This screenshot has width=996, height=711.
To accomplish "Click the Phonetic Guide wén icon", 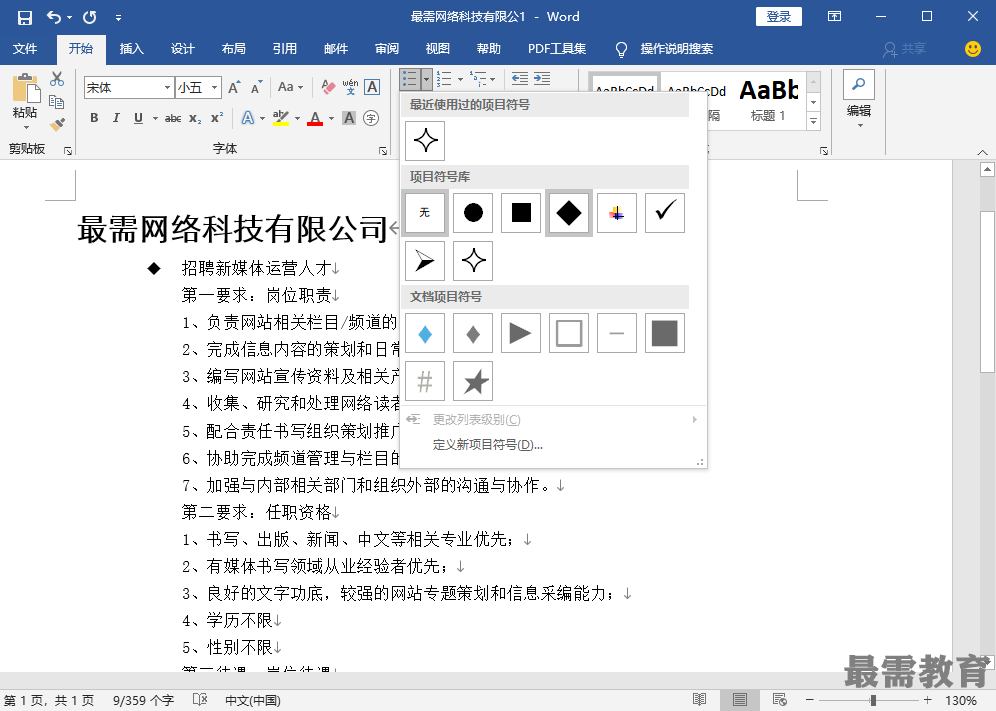I will [x=350, y=87].
